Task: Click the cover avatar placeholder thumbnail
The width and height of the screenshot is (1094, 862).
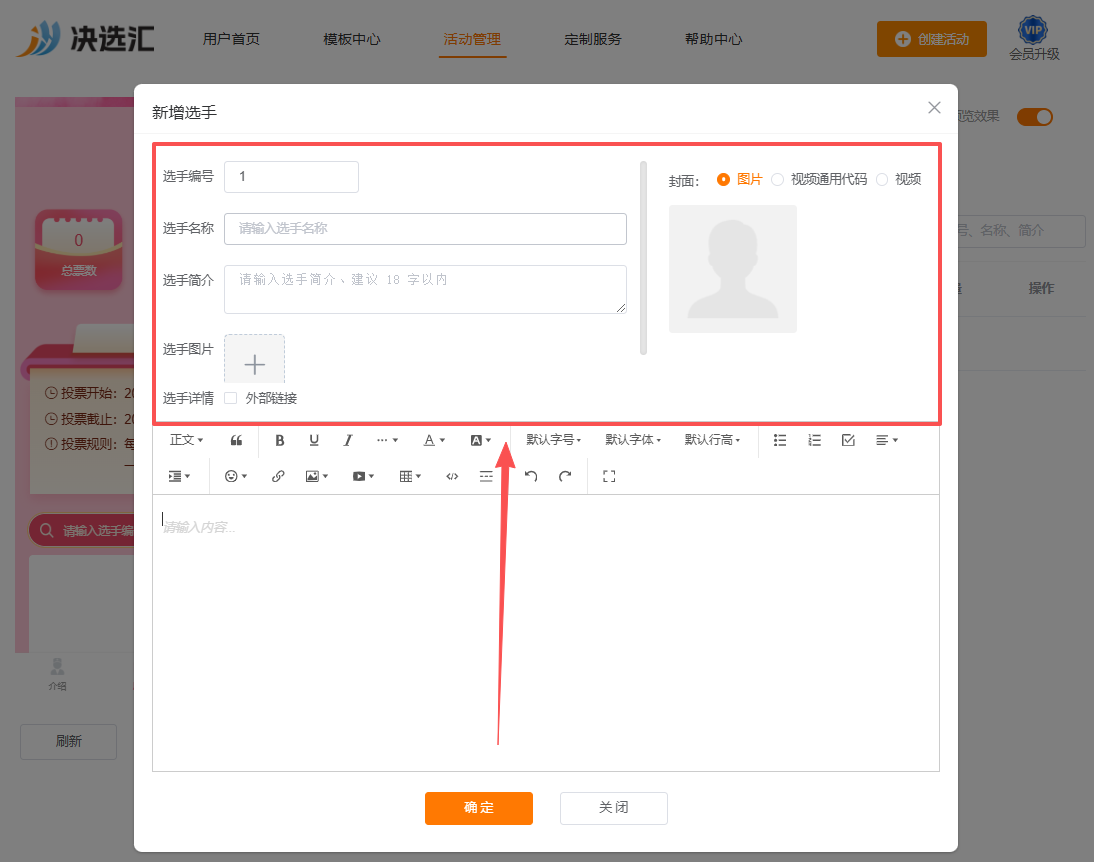Action: [733, 269]
